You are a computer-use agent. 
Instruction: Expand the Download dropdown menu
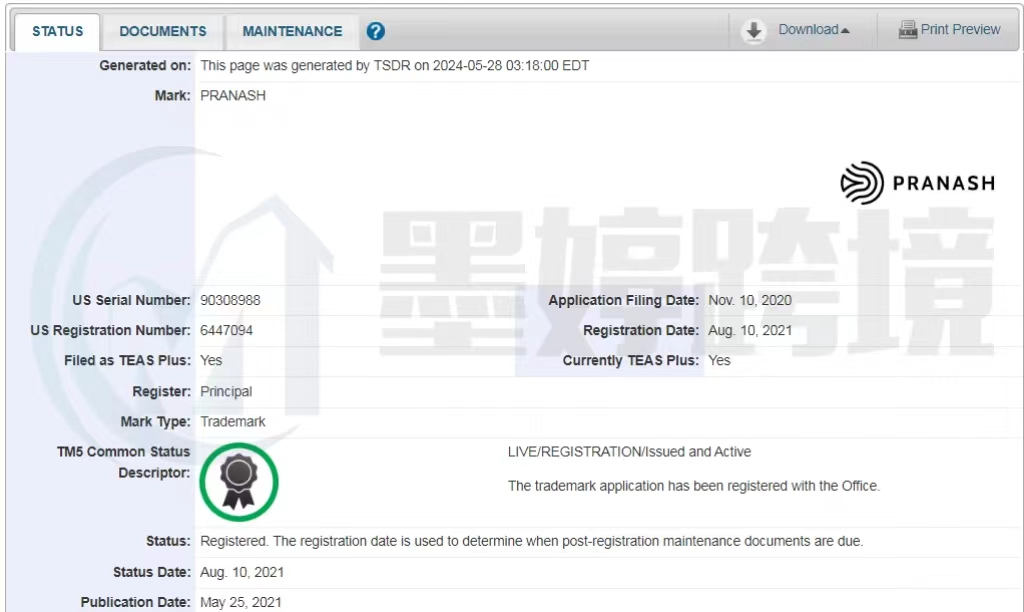pos(814,29)
